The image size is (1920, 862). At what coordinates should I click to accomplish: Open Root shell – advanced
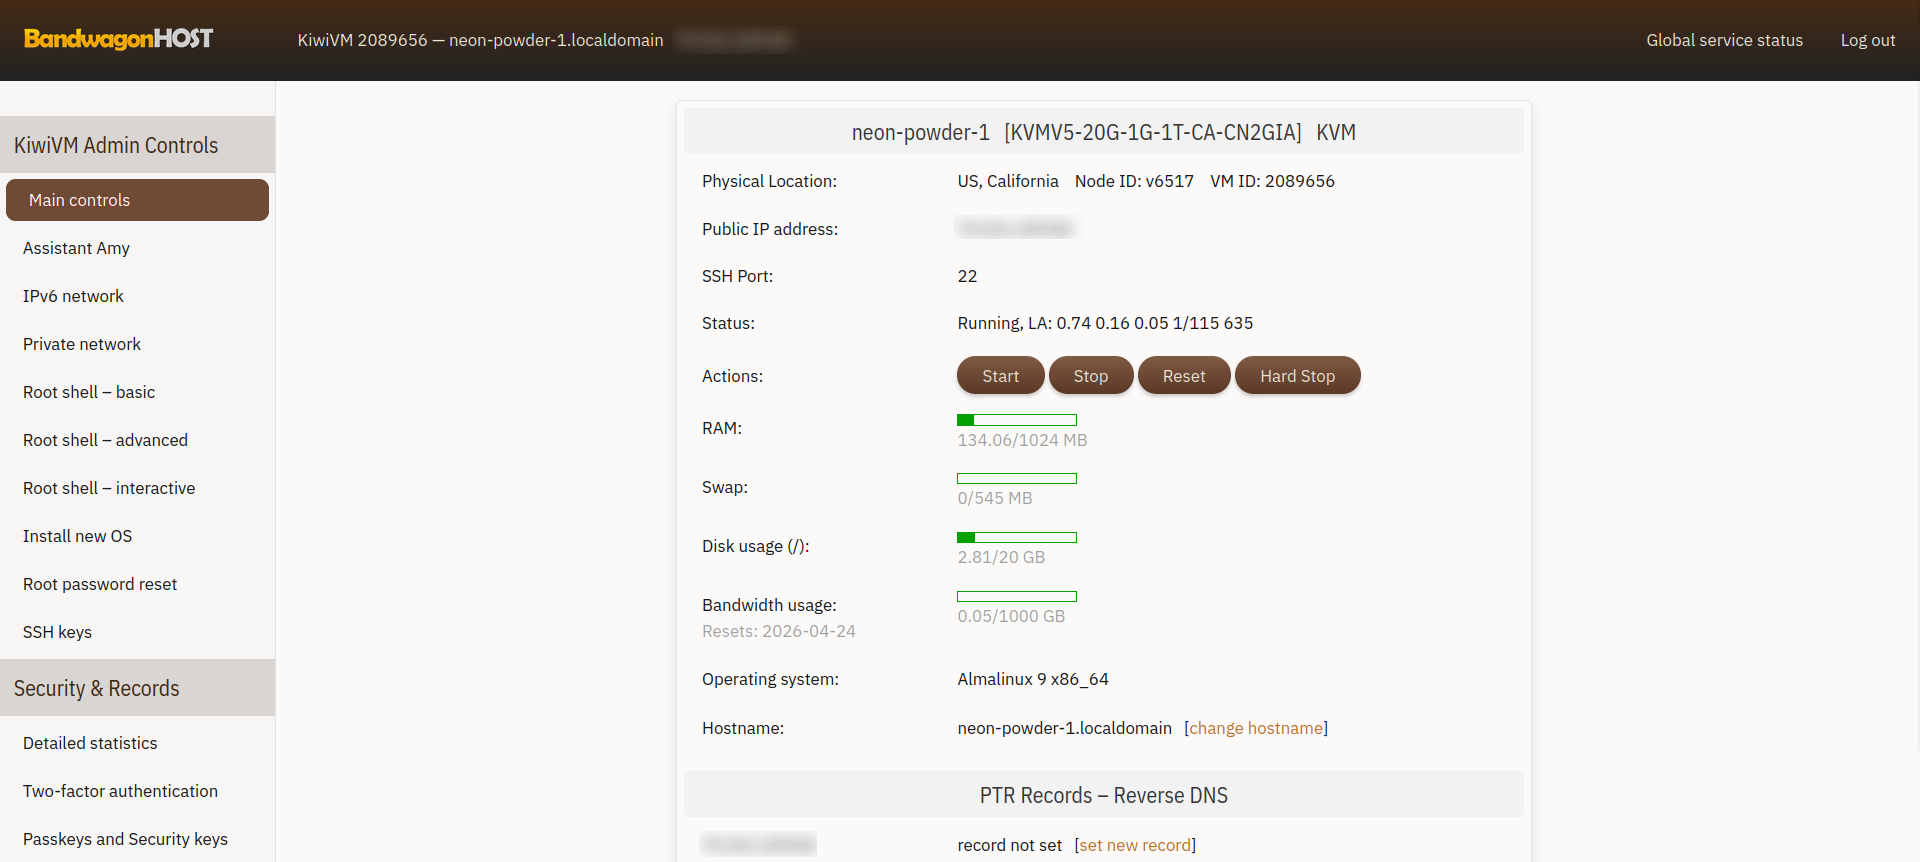tap(105, 440)
